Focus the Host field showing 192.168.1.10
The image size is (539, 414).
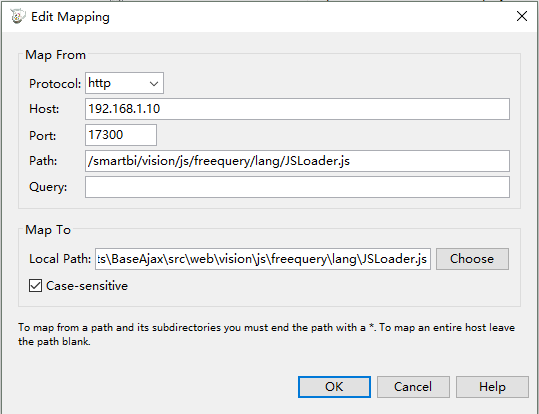pyautogui.click(x=297, y=109)
